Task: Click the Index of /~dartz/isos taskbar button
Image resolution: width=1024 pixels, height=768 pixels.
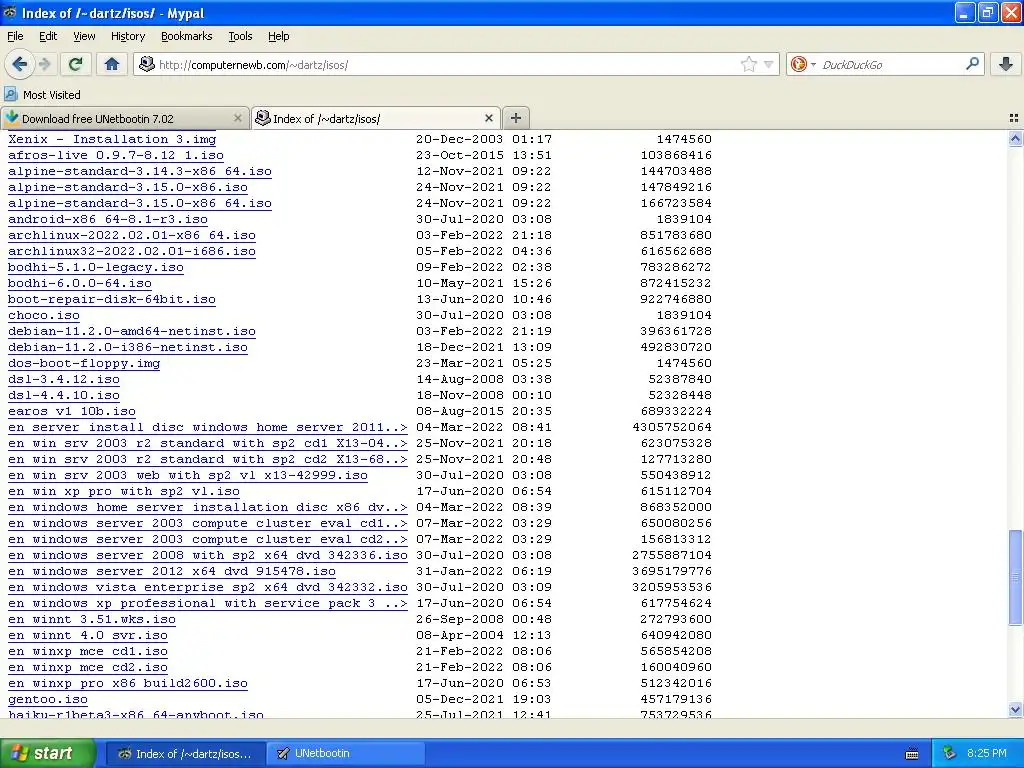Action: 185,753
